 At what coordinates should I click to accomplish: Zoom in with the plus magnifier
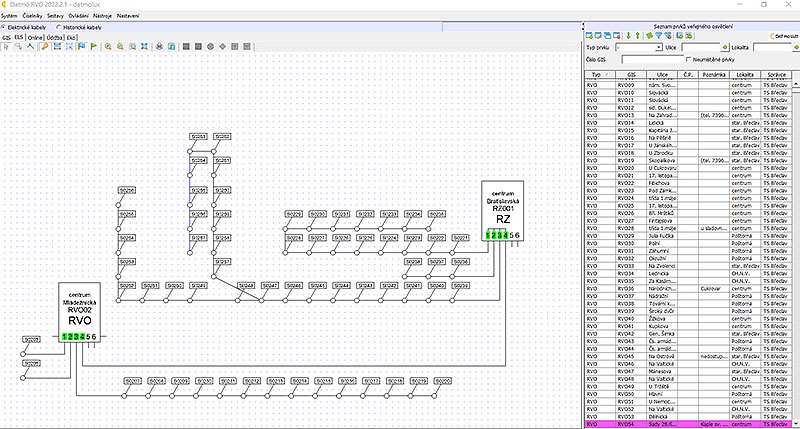pyautogui.click(x=108, y=46)
